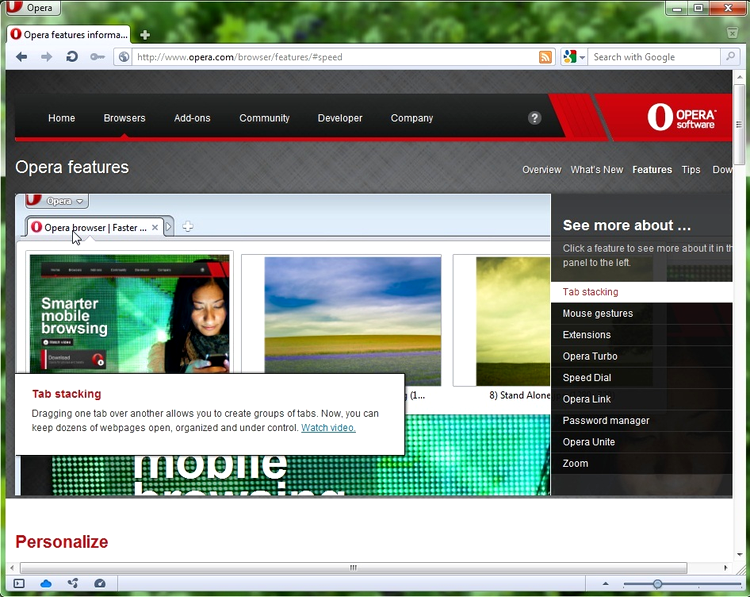Select Opera Unite feature
Image resolution: width=750 pixels, height=597 pixels.
click(x=641, y=442)
